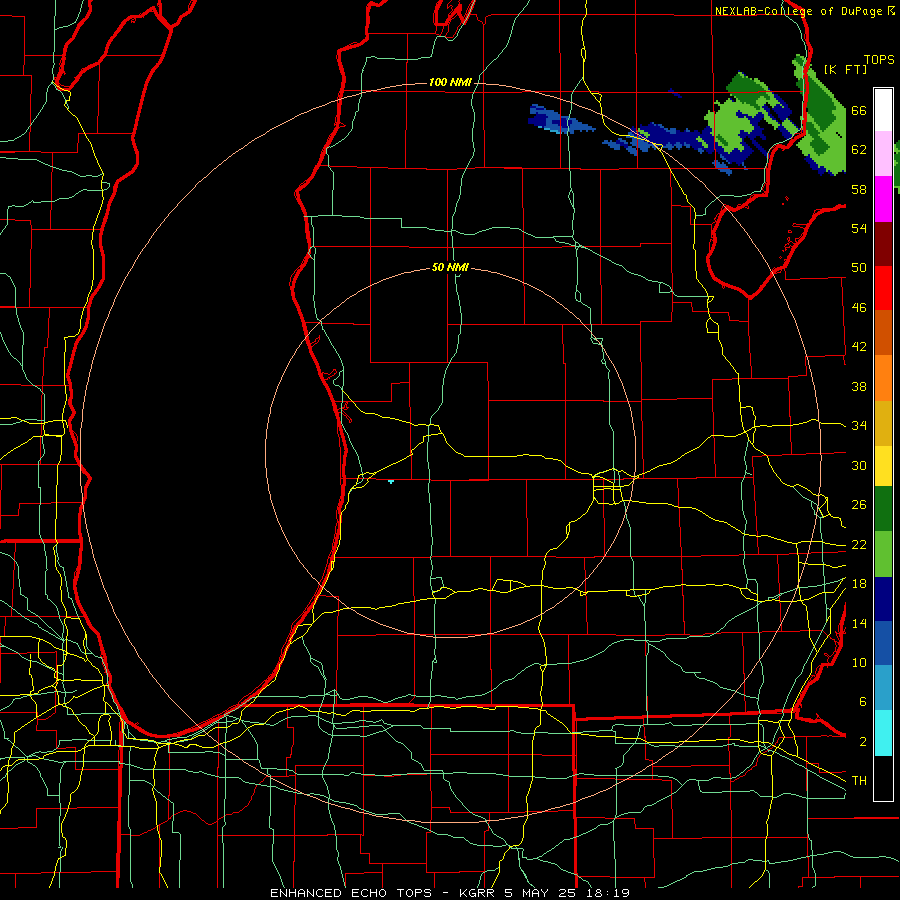Click the 'KGRR' station ID in the caption
The width and height of the screenshot is (900, 900).
pos(478,893)
